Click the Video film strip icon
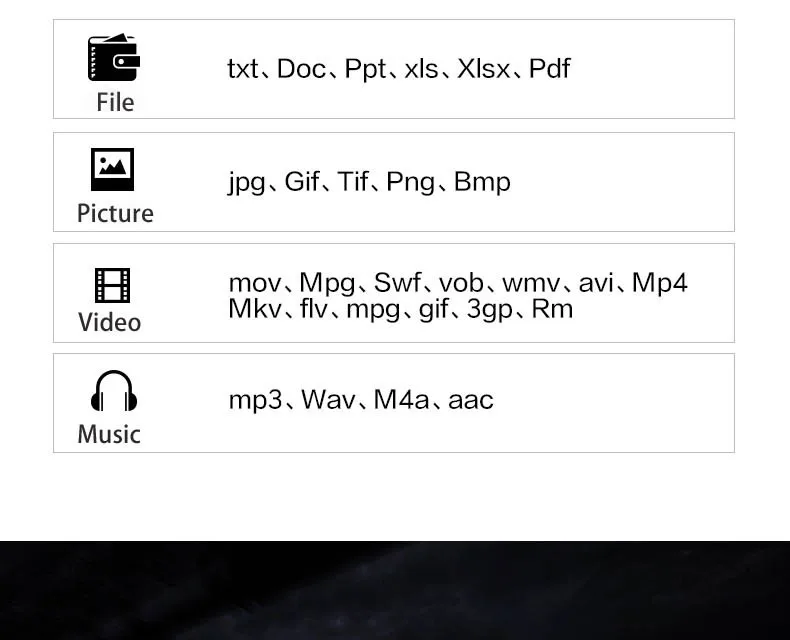Viewport: 790px width, 640px height. [112, 285]
